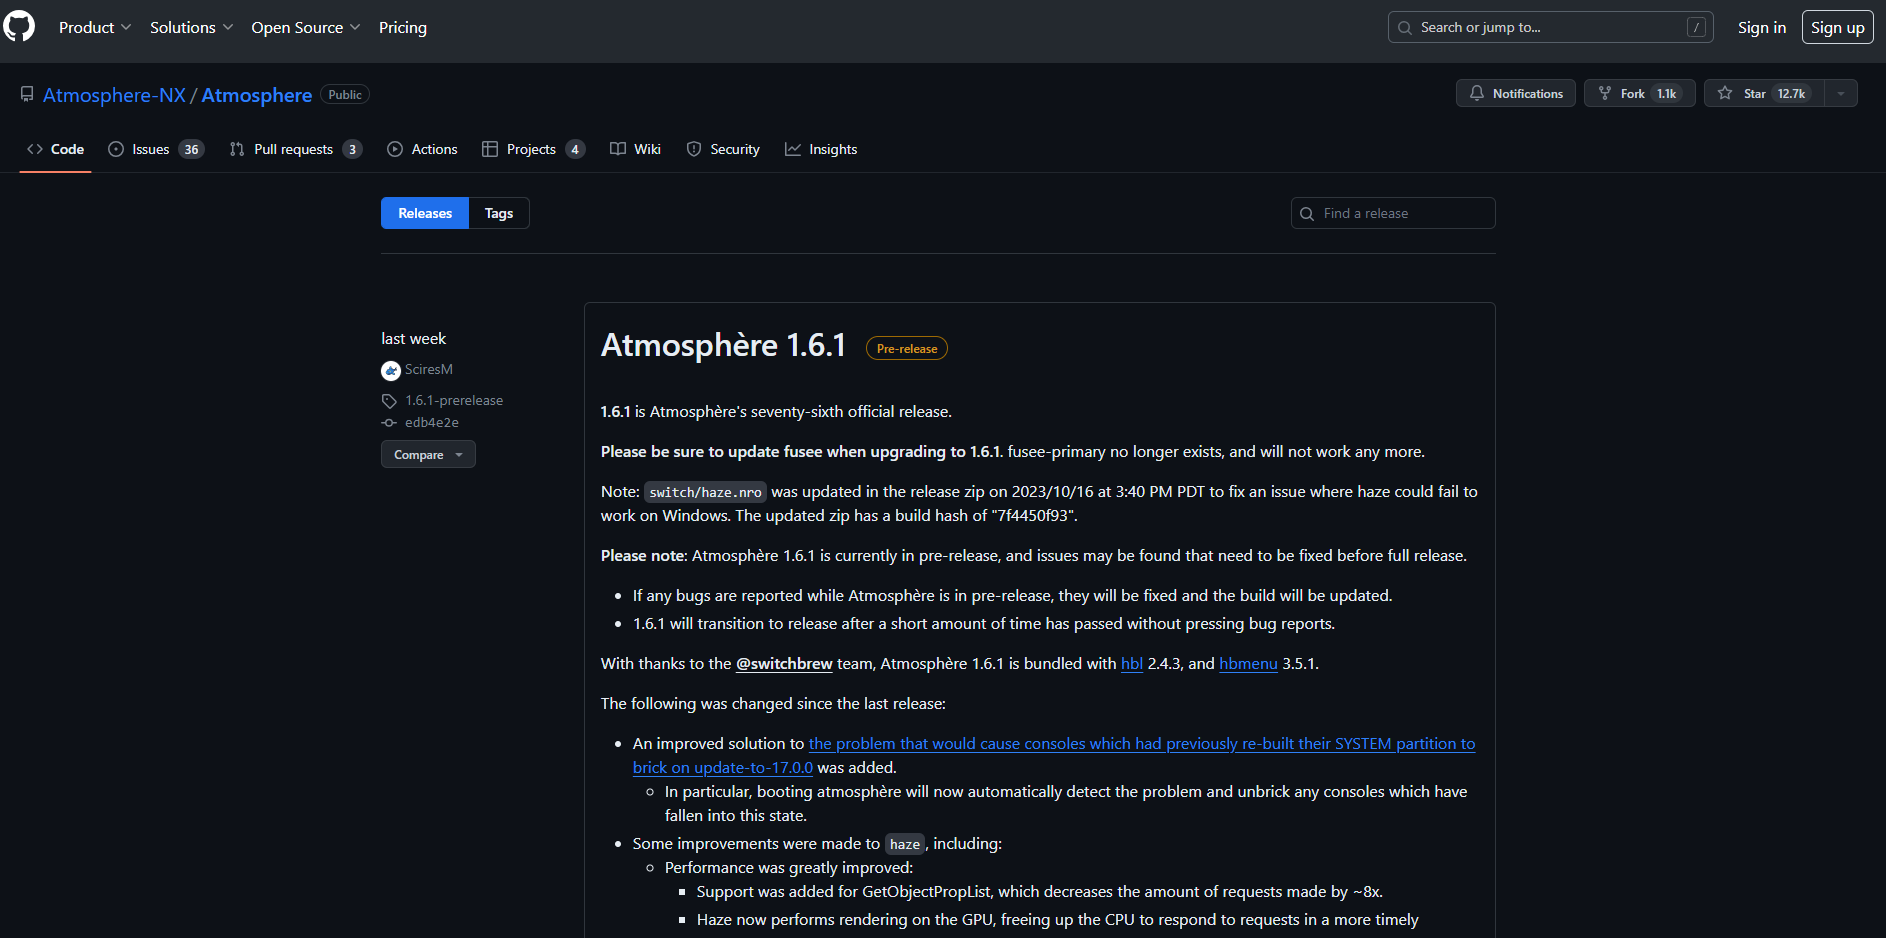Open the SciresM author profile link
This screenshot has height=938, width=1886.
click(429, 369)
